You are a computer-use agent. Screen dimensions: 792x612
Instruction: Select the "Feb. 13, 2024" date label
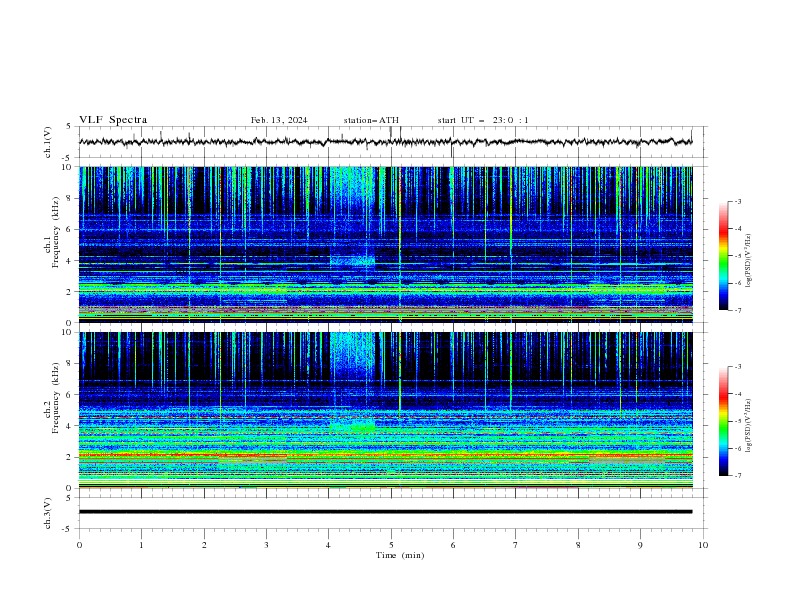click(x=279, y=120)
